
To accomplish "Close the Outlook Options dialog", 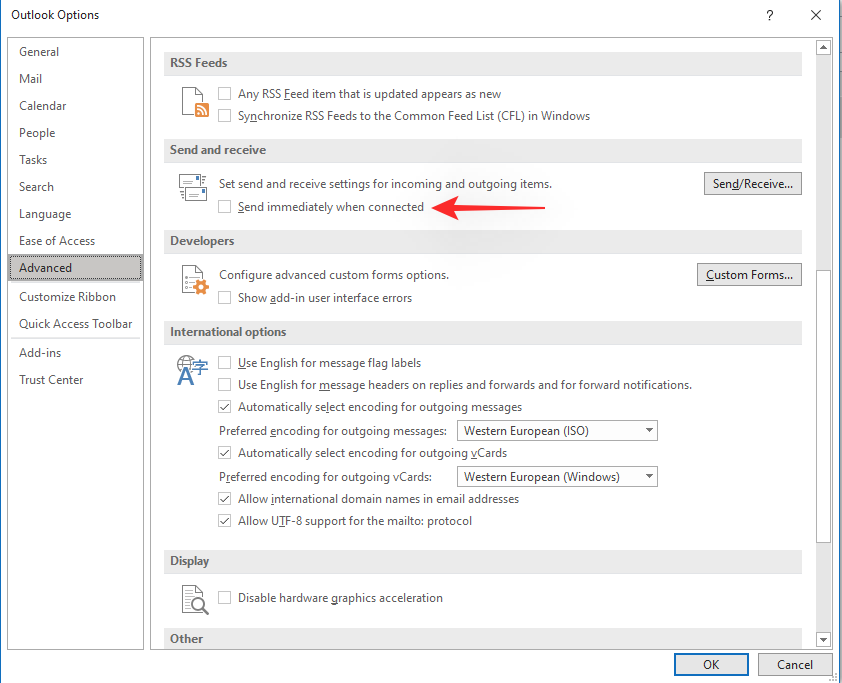I will pyautogui.click(x=816, y=15).
